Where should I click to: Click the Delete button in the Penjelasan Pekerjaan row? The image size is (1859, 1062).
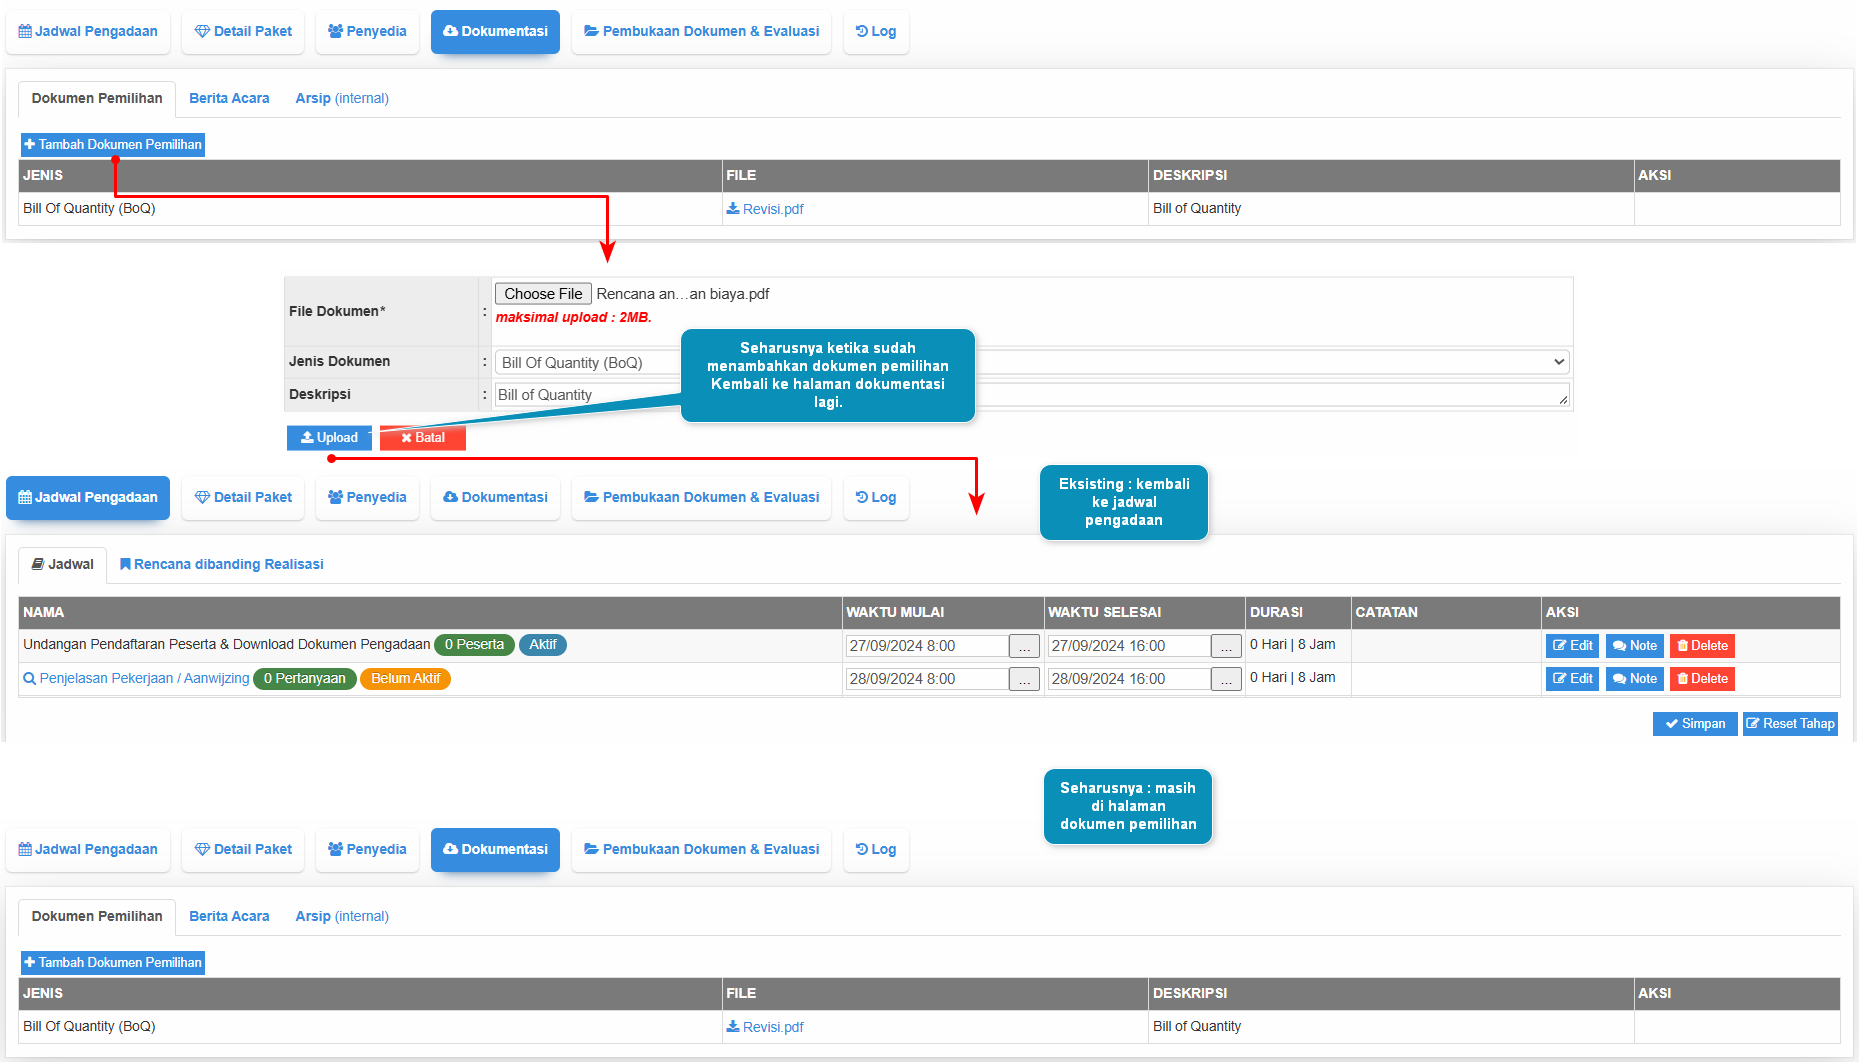tap(1702, 678)
